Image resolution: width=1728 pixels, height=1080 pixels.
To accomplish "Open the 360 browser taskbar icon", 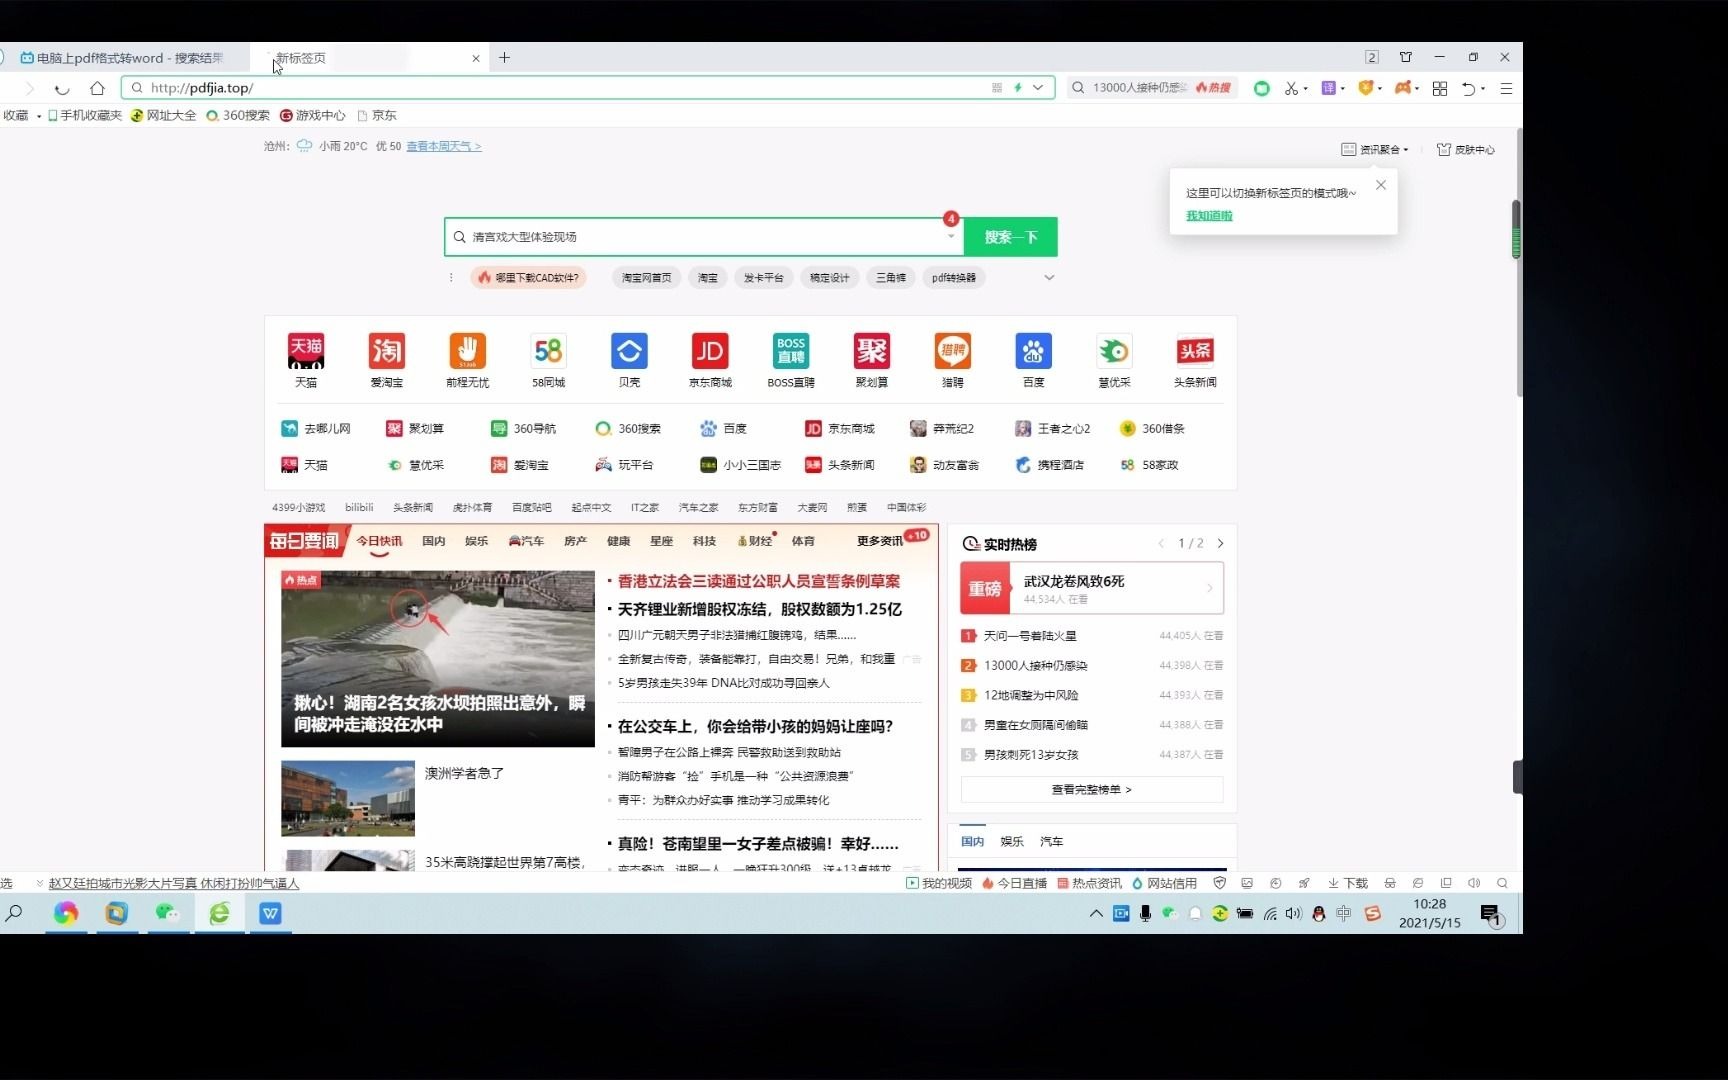I will [220, 913].
